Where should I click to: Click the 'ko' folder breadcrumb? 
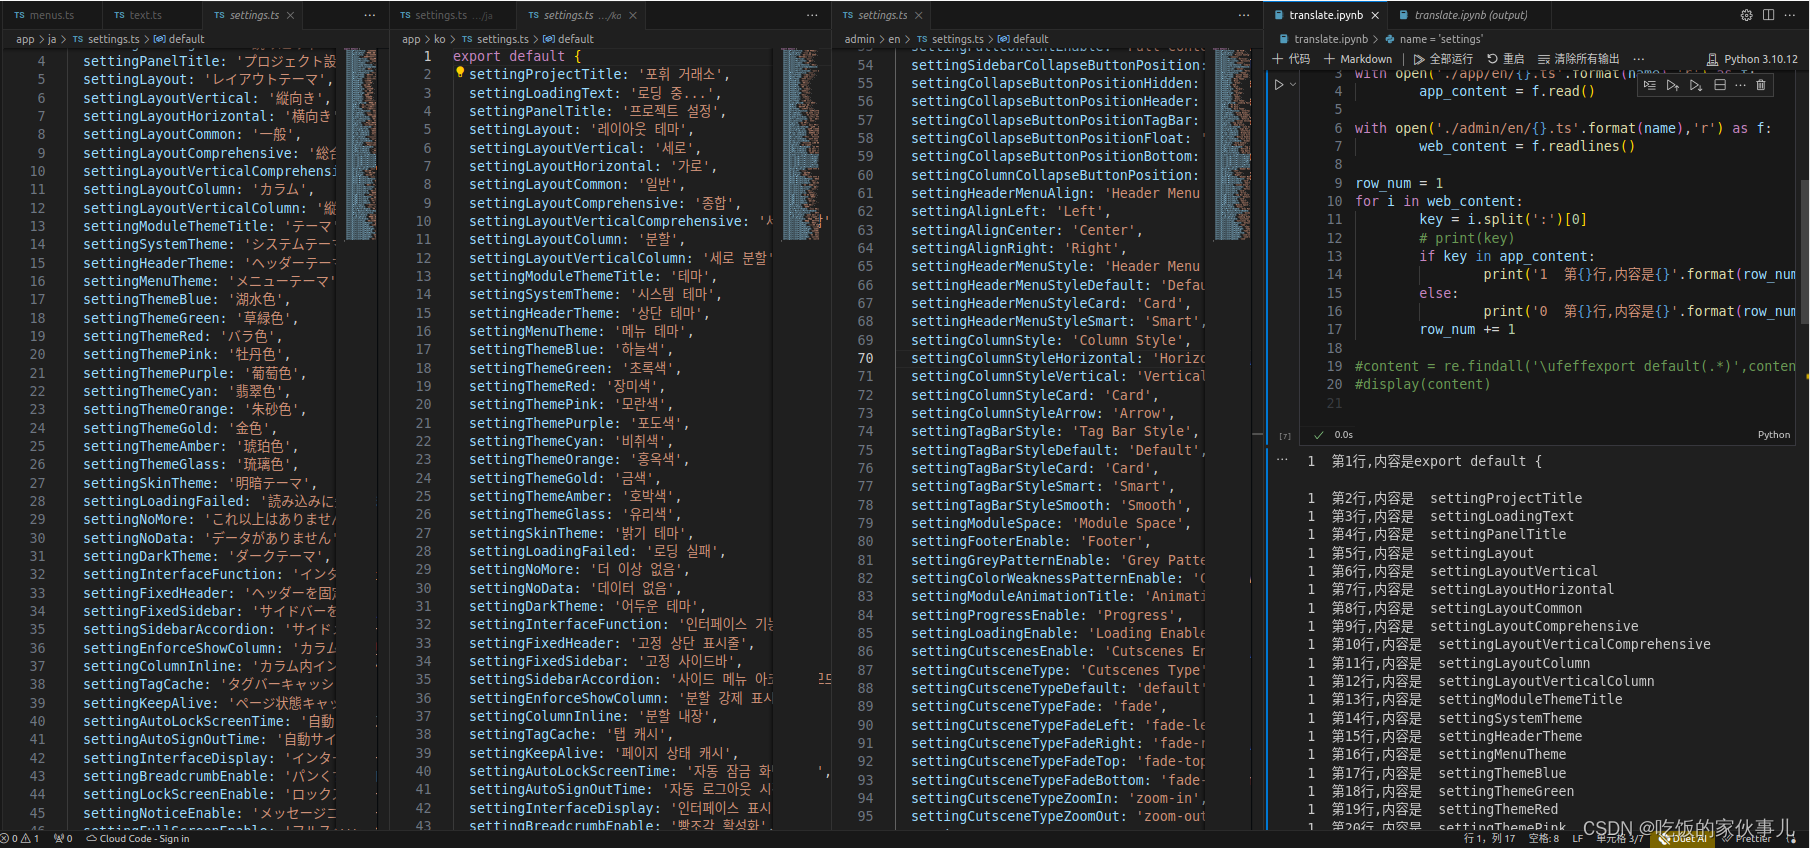[439, 39]
